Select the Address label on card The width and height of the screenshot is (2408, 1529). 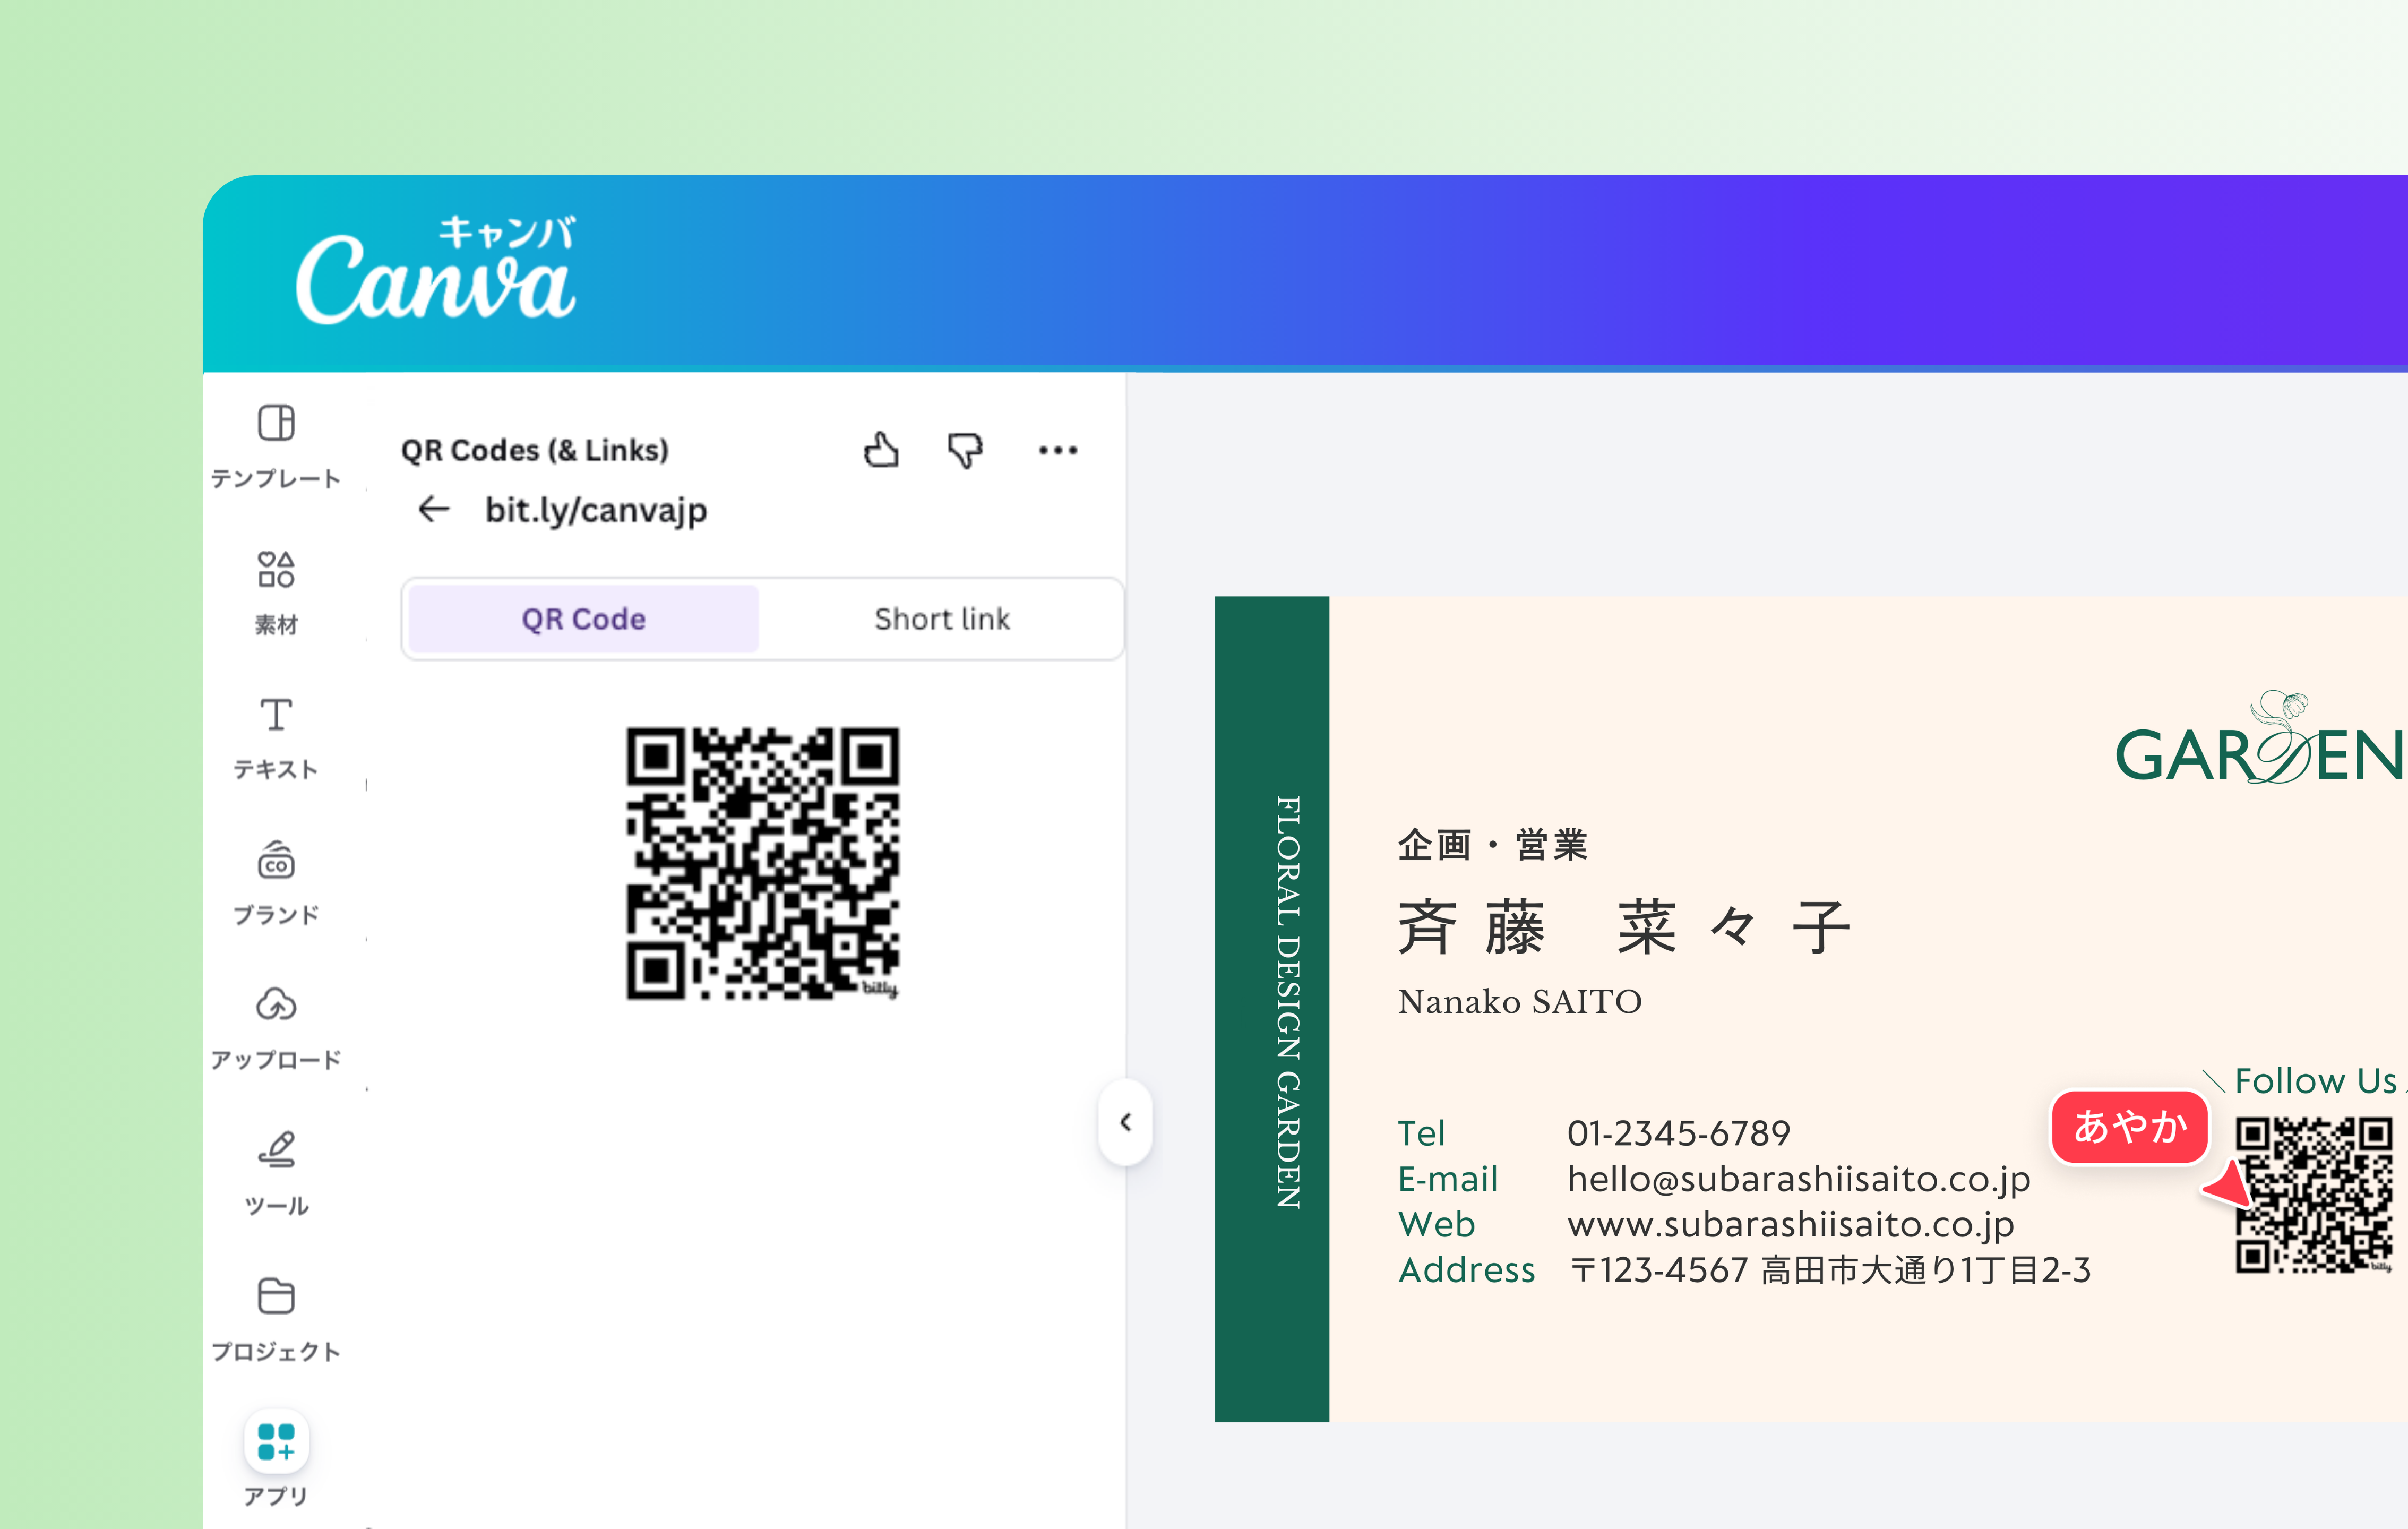point(1467,1270)
